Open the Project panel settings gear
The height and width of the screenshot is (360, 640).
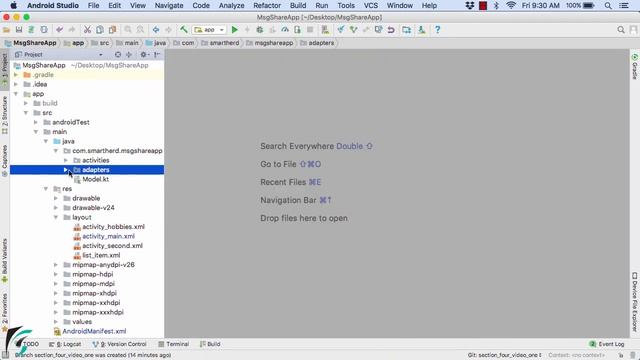pyautogui.click(x=144, y=54)
